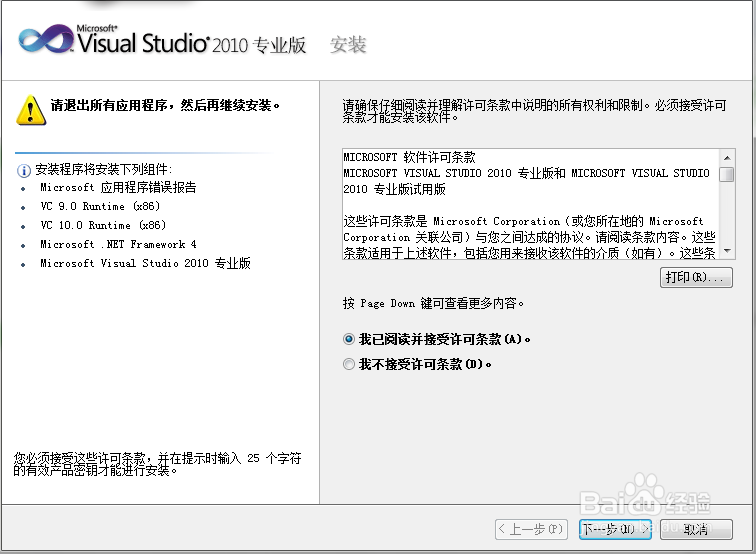Screen dimensions: 756x554
Task: Go to next step with 下一步 button
Action: [615, 529]
